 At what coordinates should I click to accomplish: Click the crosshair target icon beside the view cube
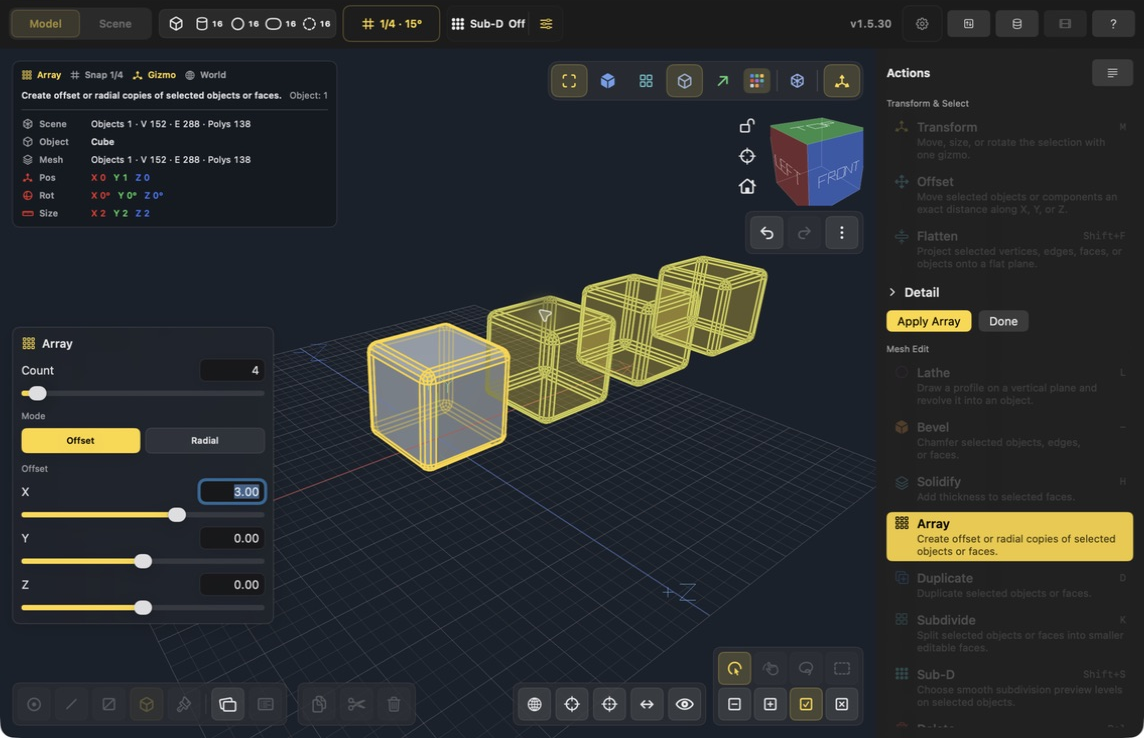pyautogui.click(x=746, y=156)
